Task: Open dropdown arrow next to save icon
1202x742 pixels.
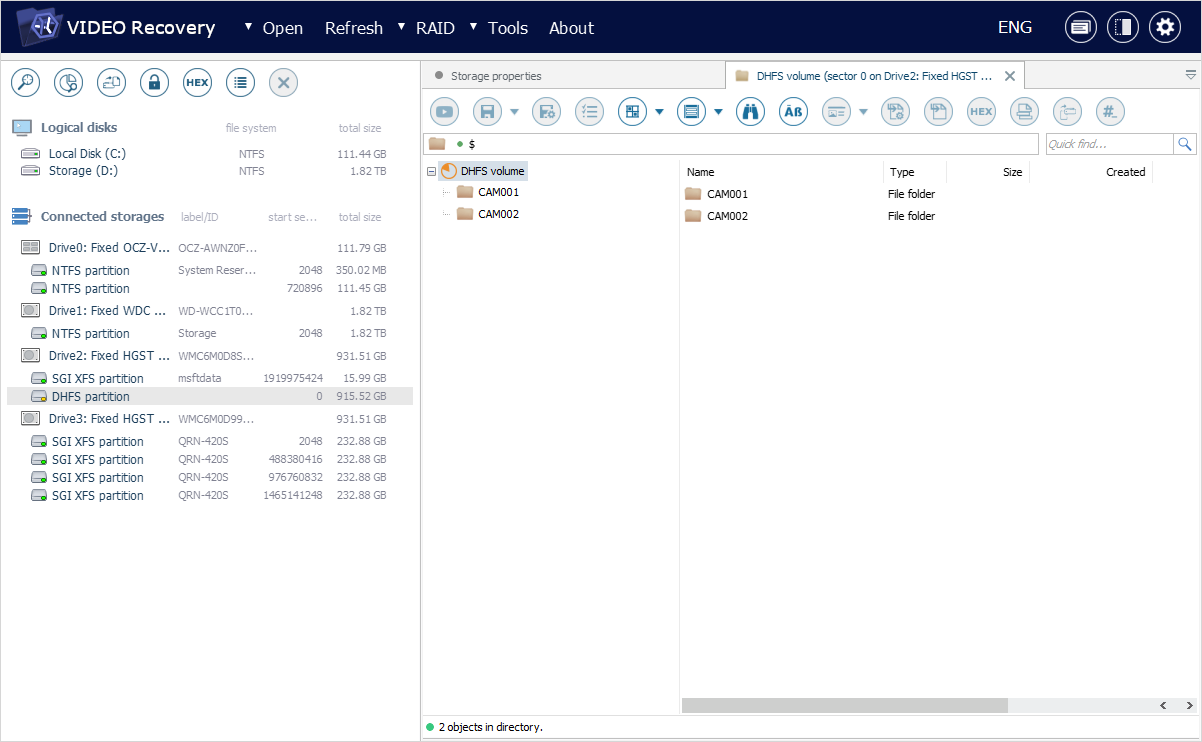Action: point(514,112)
